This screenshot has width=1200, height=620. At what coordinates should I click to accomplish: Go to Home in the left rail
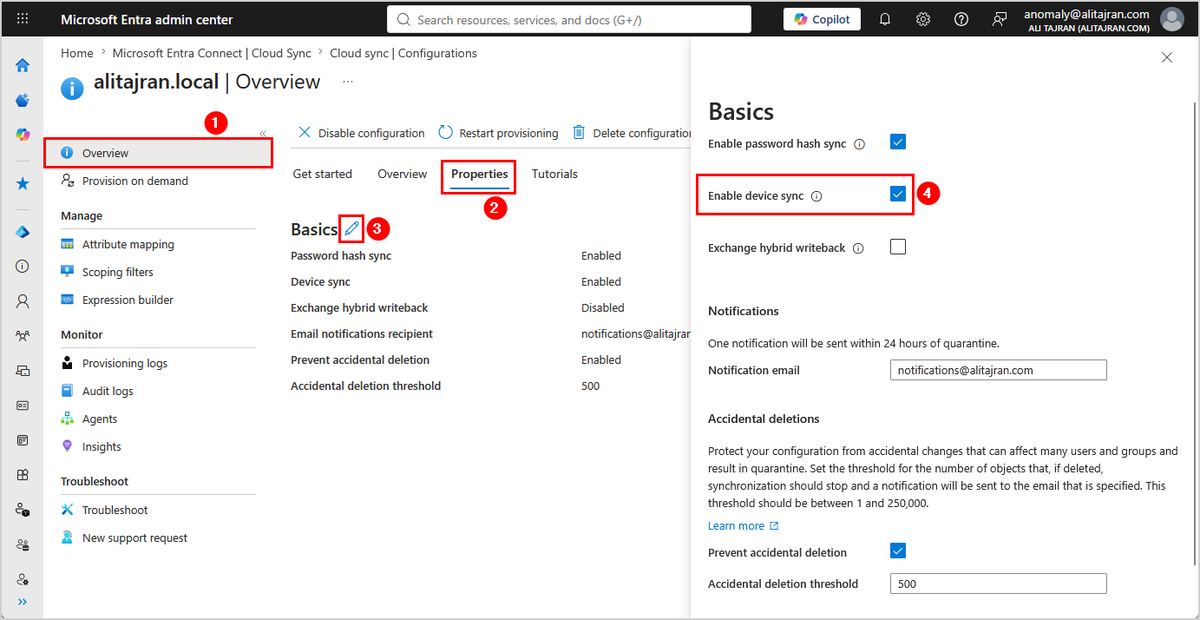pyautogui.click(x=22, y=65)
